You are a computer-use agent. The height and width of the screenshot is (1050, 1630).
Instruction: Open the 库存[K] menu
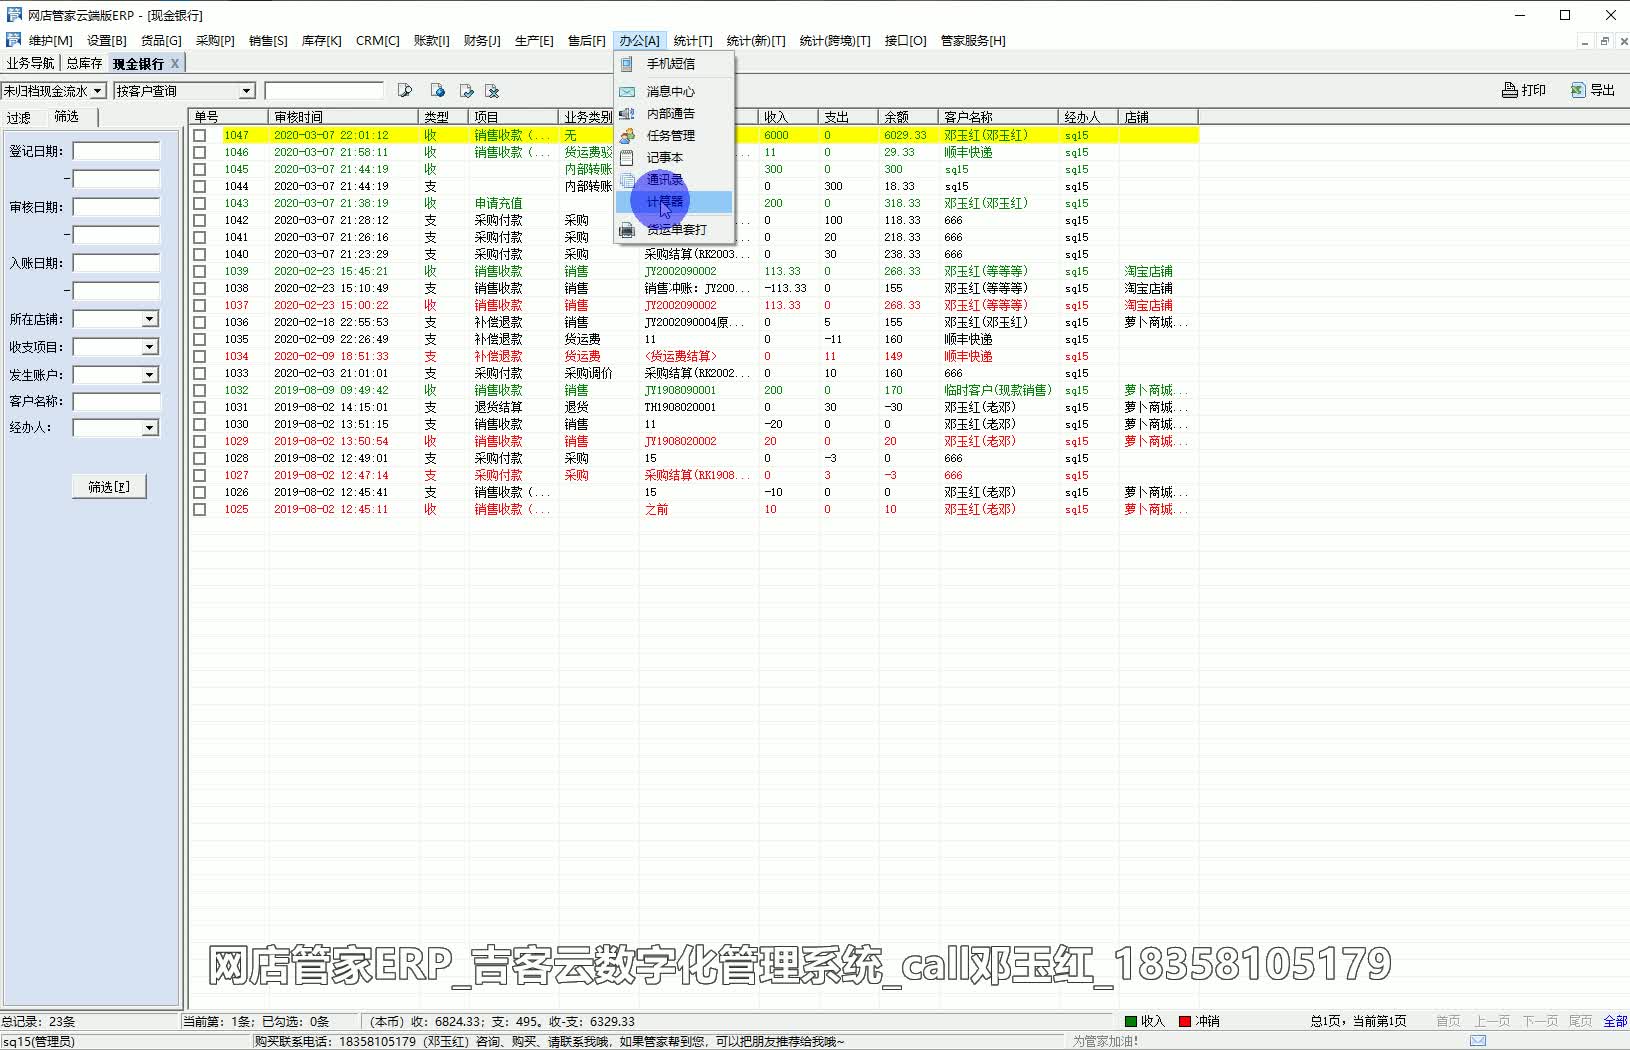tap(321, 41)
